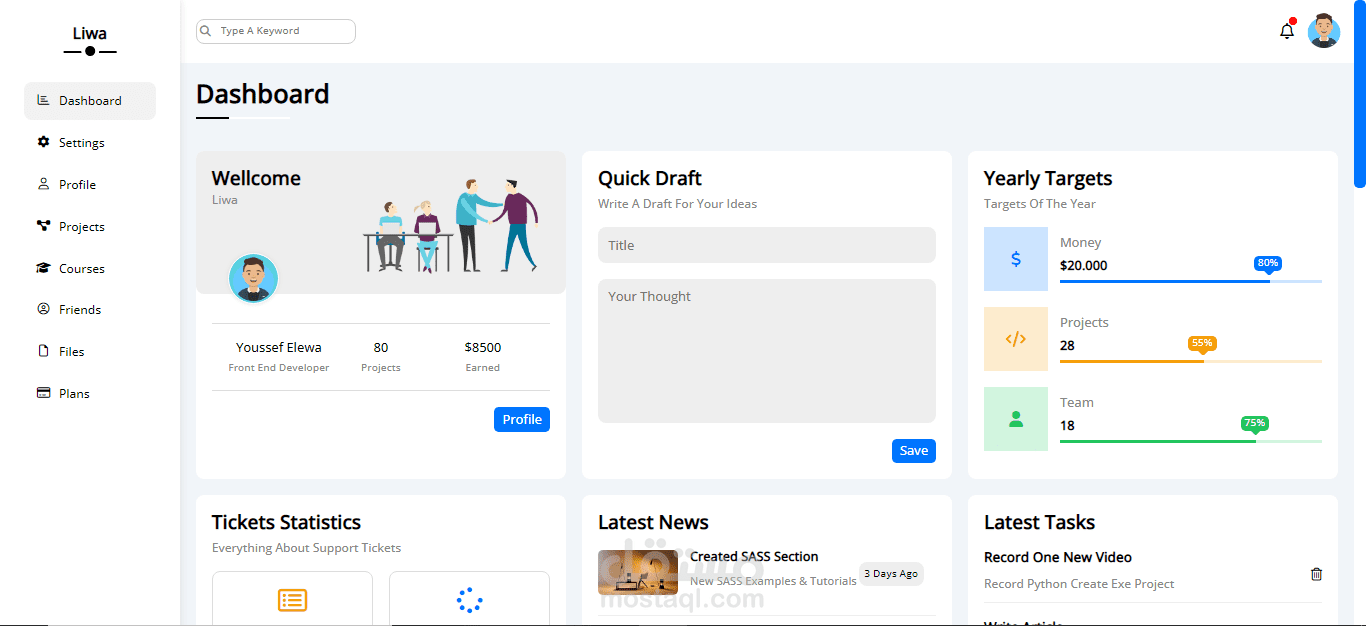Go to the Files menu item
This screenshot has width=1366, height=626.
[x=90, y=352]
